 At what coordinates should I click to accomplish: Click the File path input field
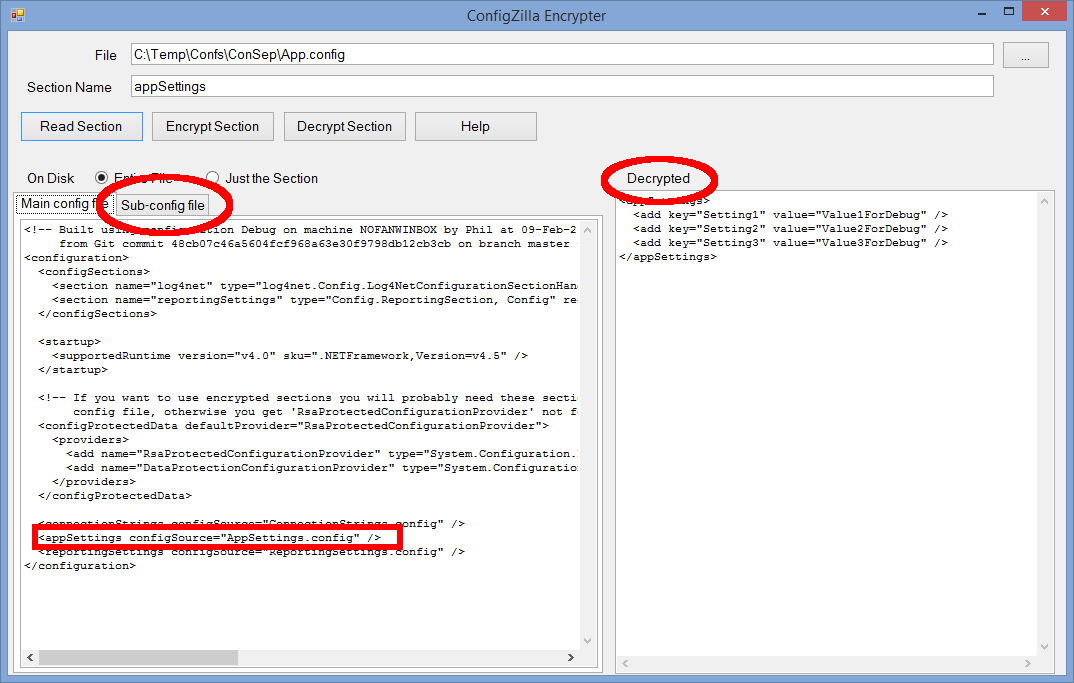pos(562,54)
